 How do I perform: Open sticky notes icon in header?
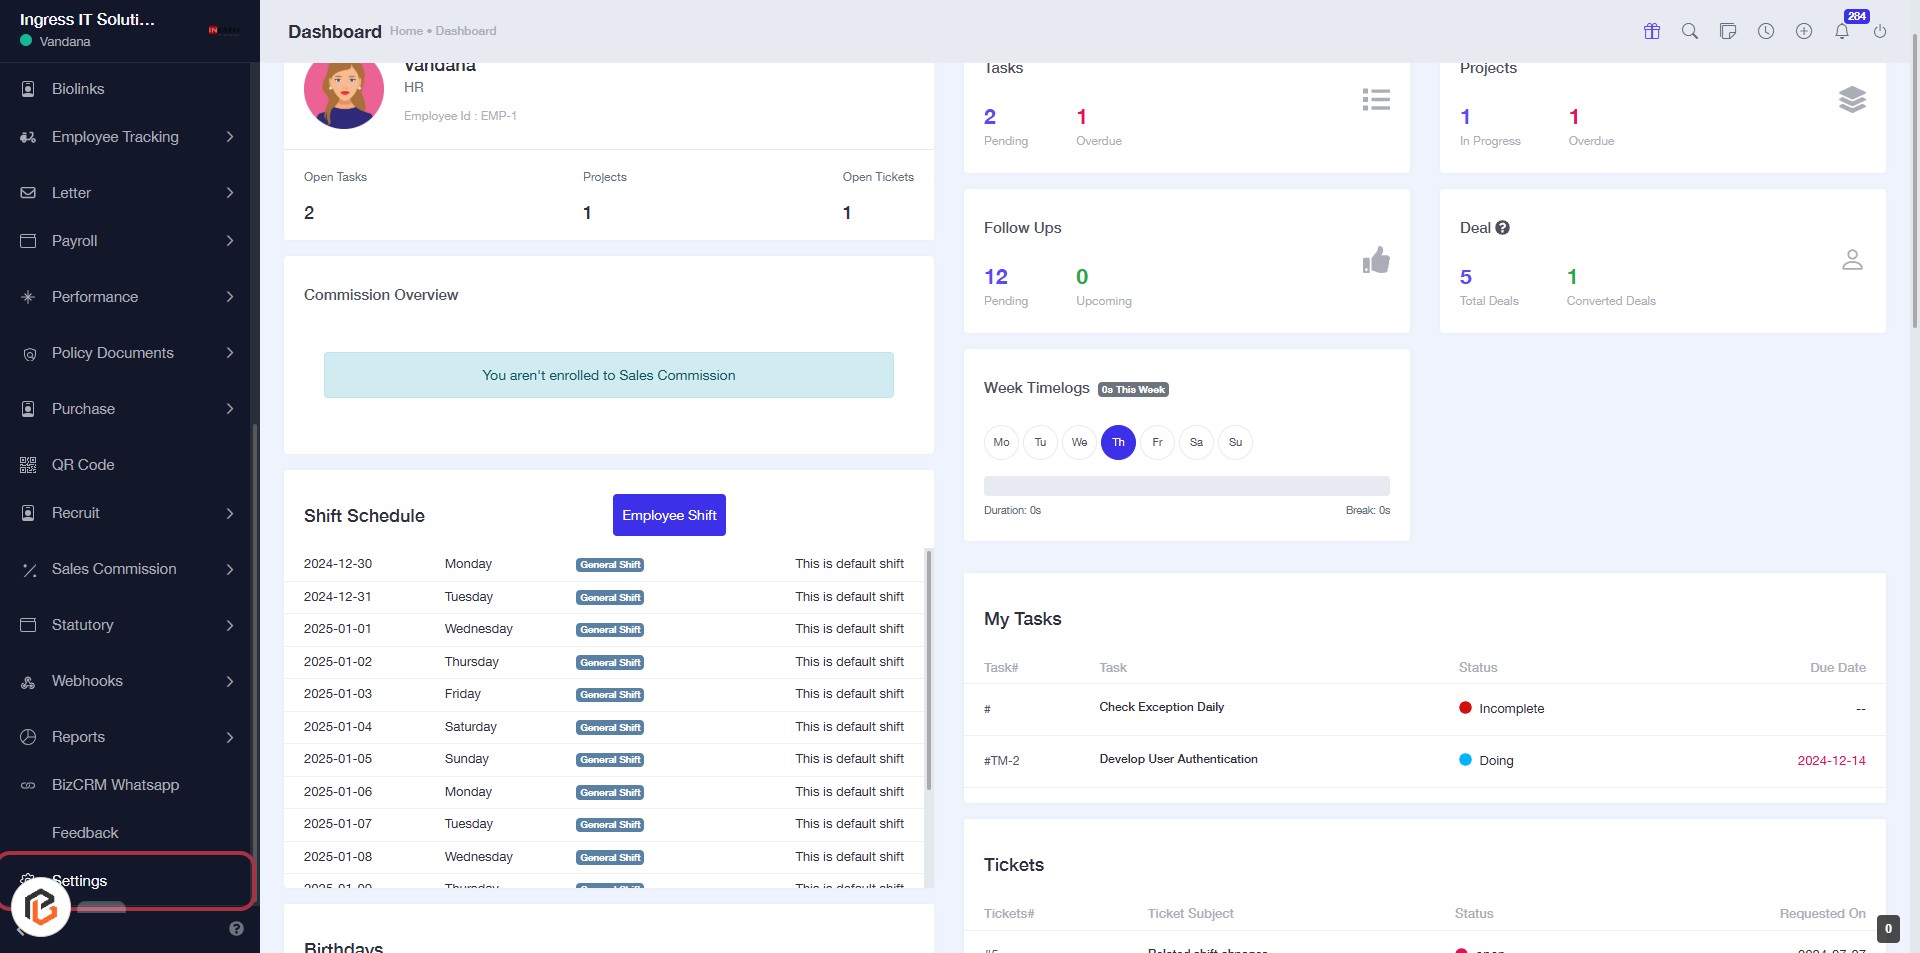coord(1728,31)
